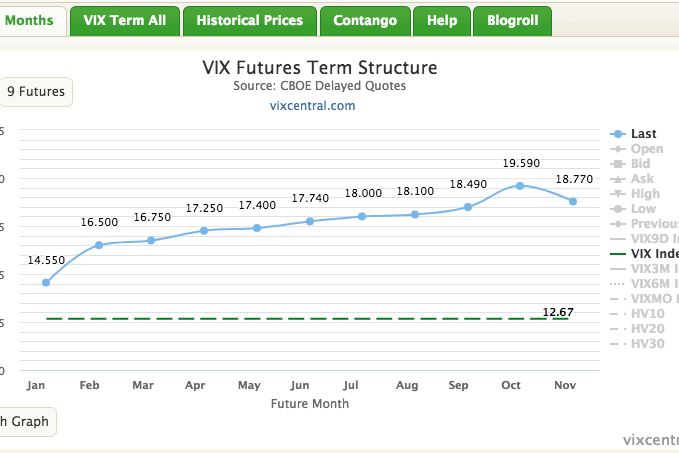Screen dimensions: 679x453
Task: Go to the Contango tab
Action: click(365, 20)
